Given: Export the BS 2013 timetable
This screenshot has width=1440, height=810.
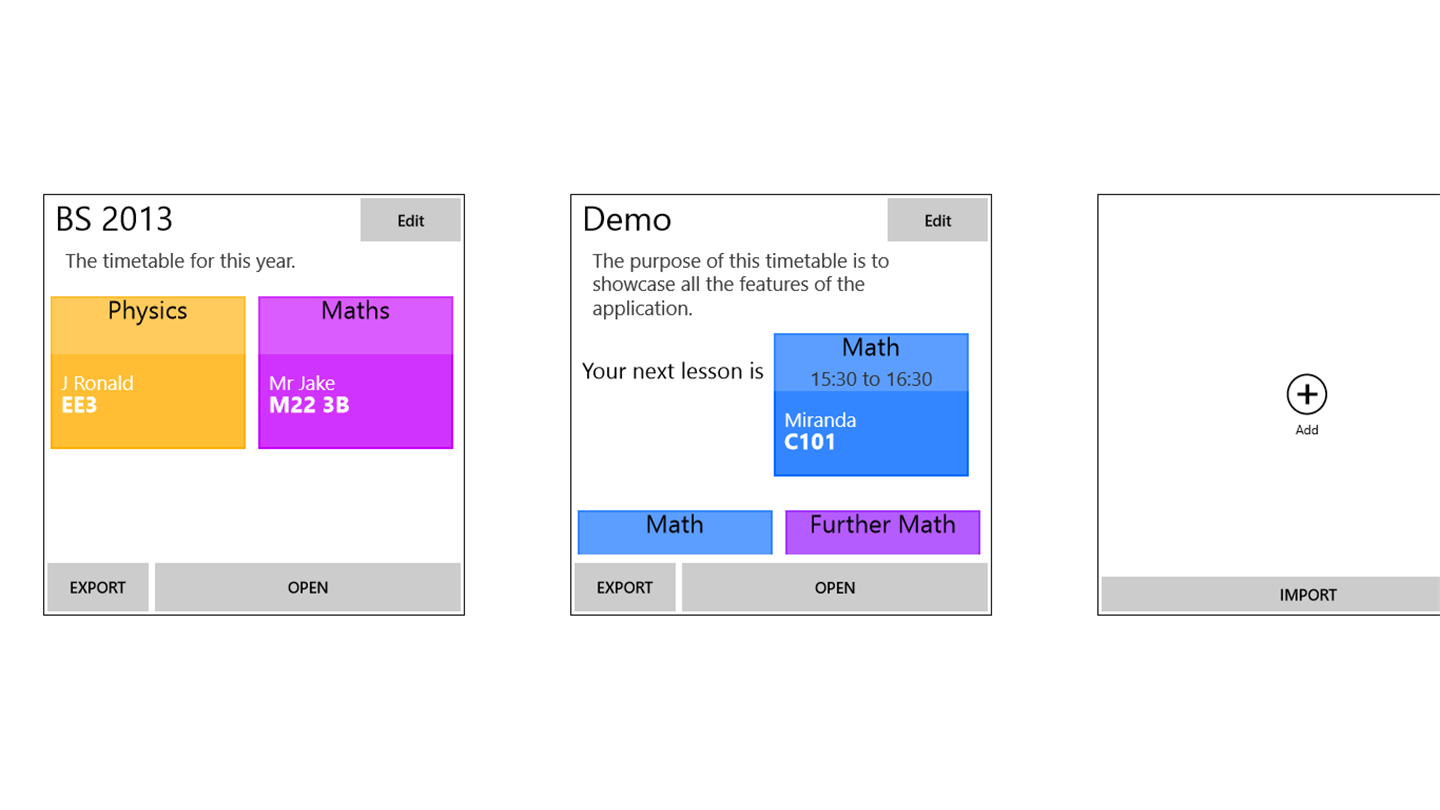Looking at the screenshot, I should [98, 587].
